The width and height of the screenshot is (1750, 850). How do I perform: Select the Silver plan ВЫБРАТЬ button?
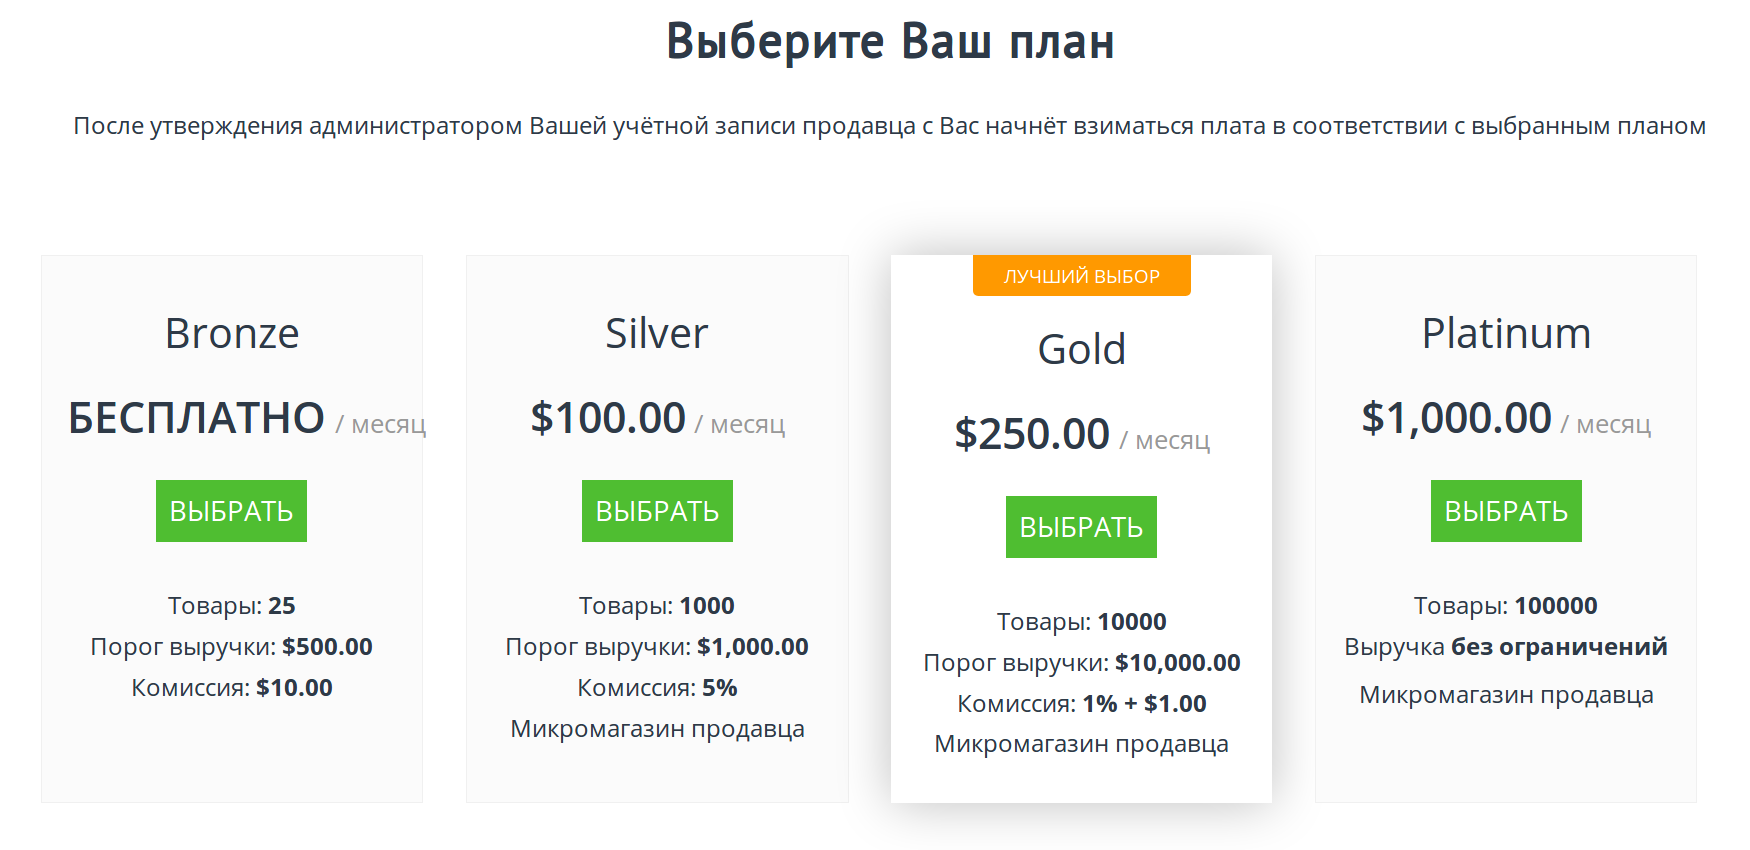tap(657, 511)
